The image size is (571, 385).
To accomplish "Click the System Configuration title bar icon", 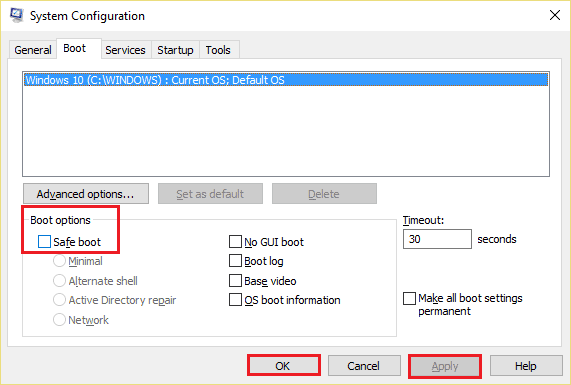I will pyautogui.click(x=16, y=15).
